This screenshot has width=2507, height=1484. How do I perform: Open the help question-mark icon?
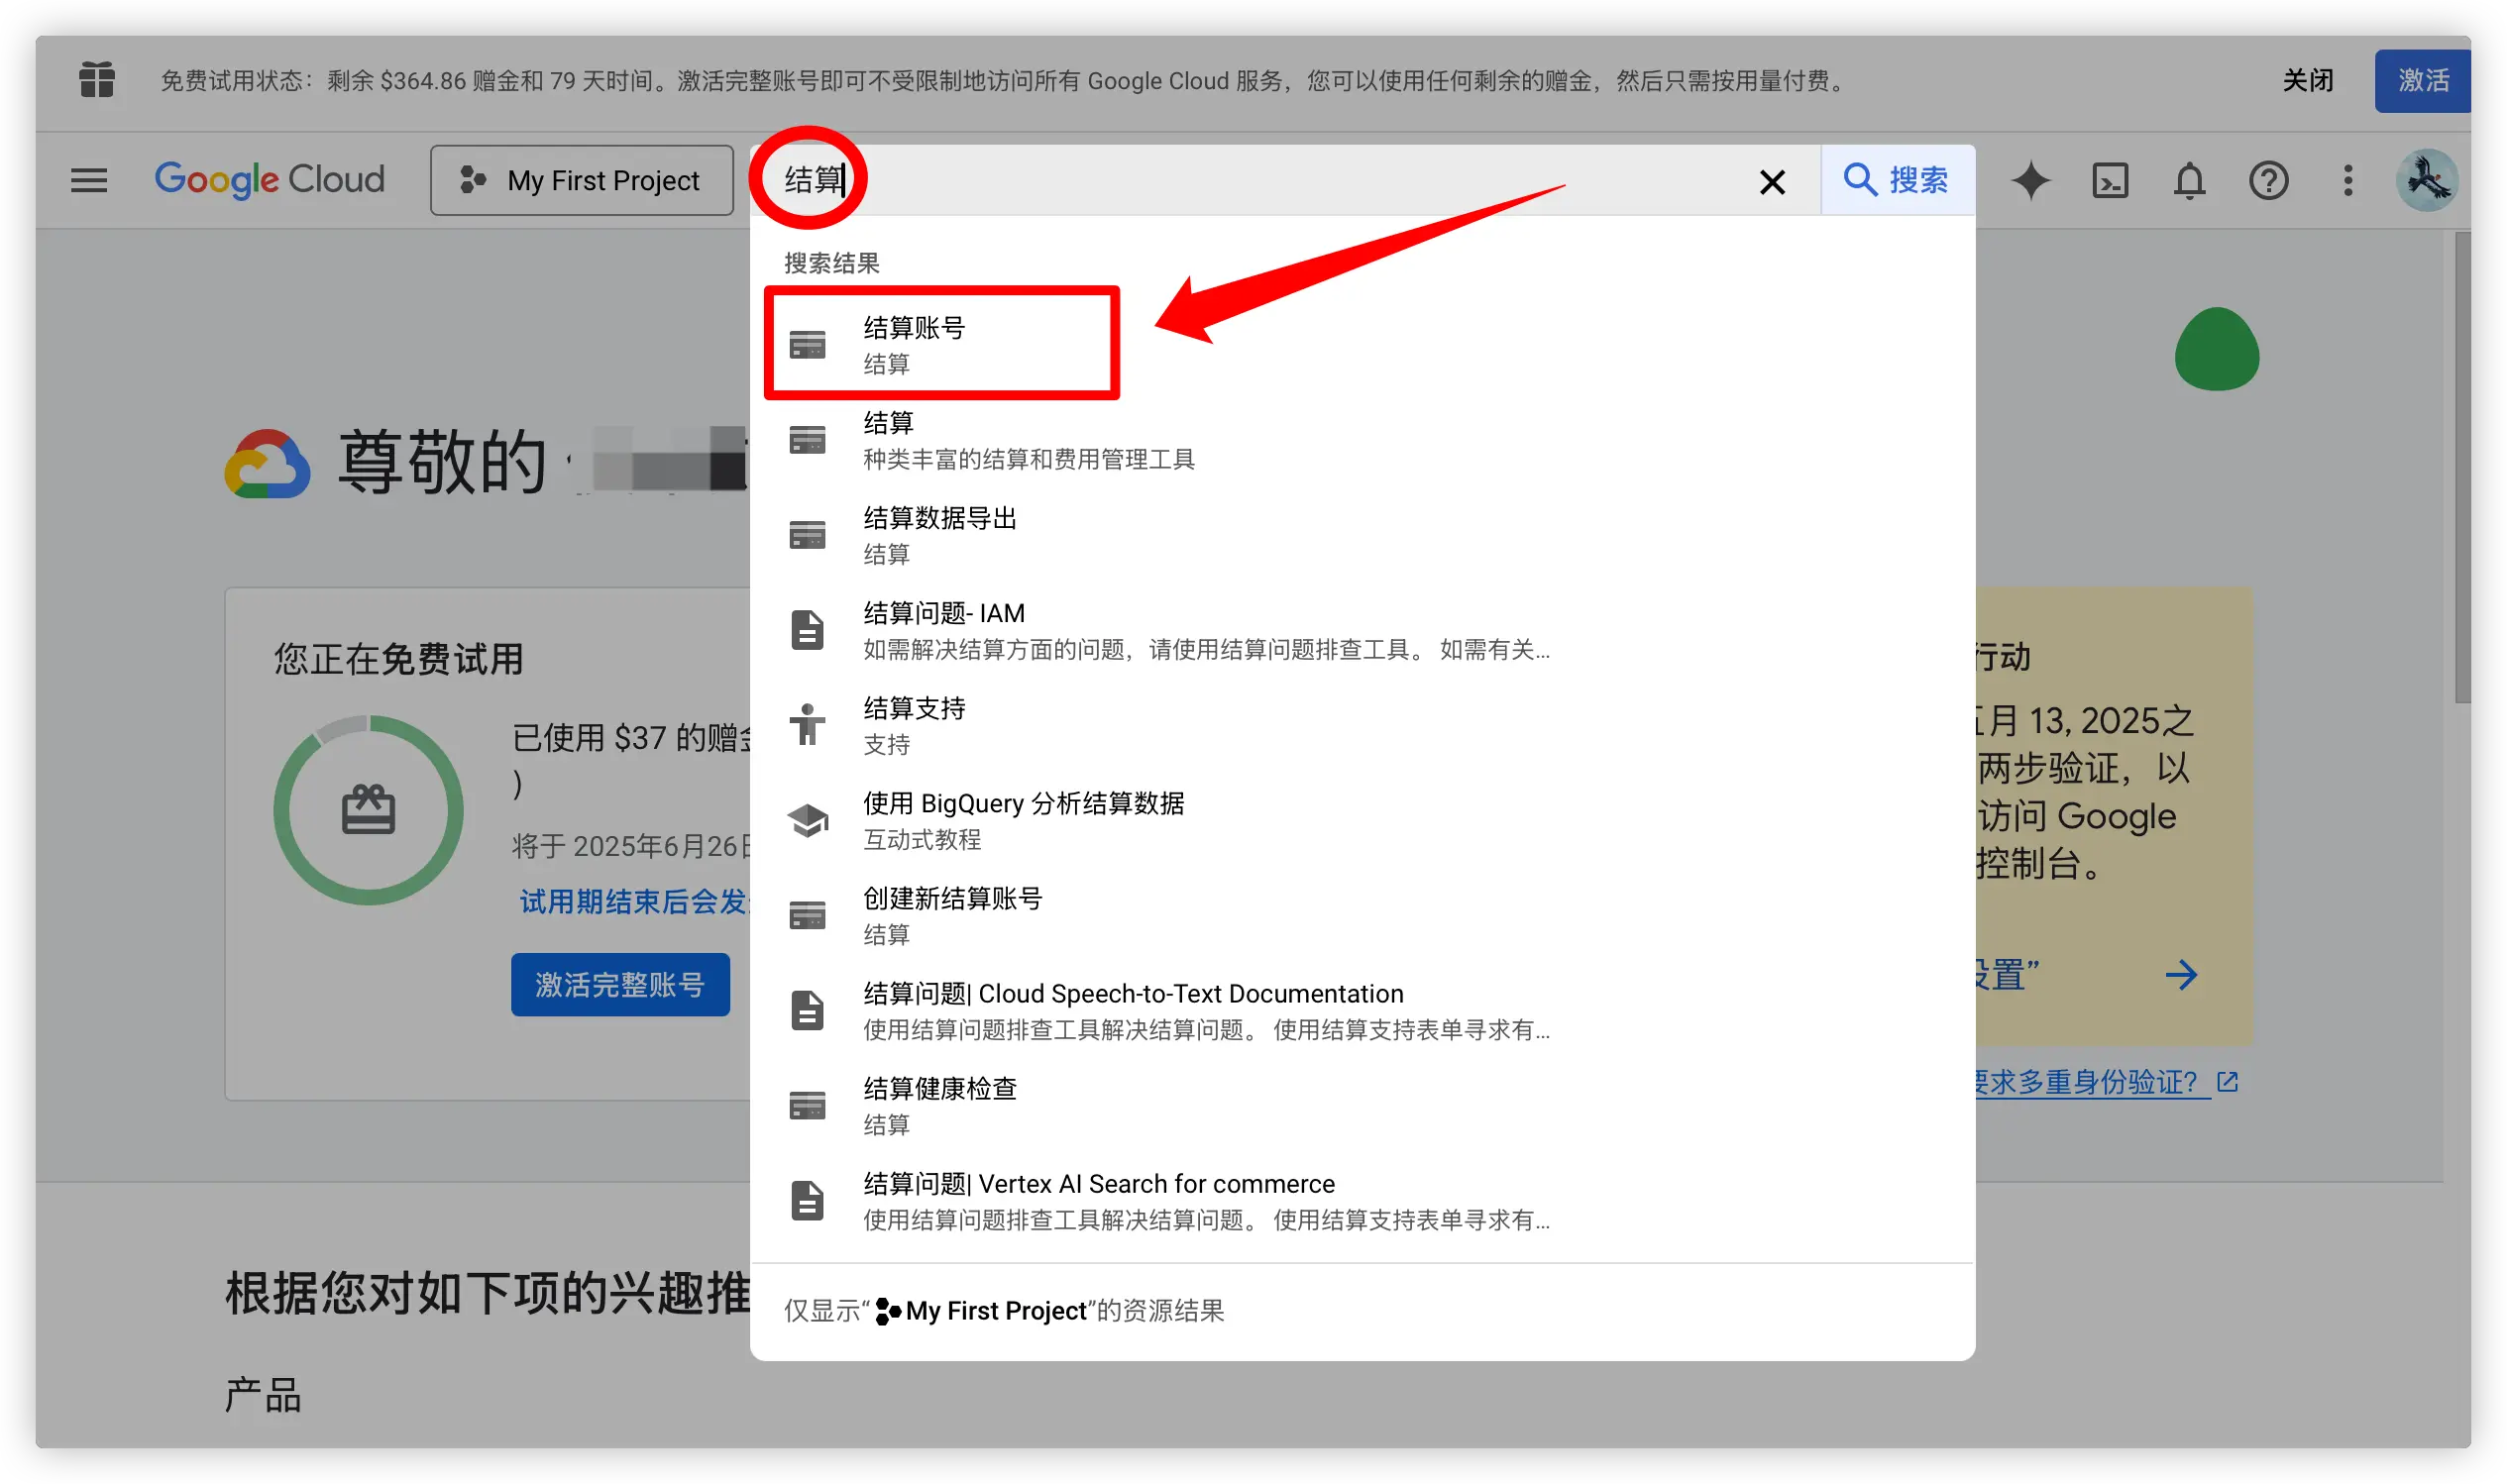coord(2267,181)
